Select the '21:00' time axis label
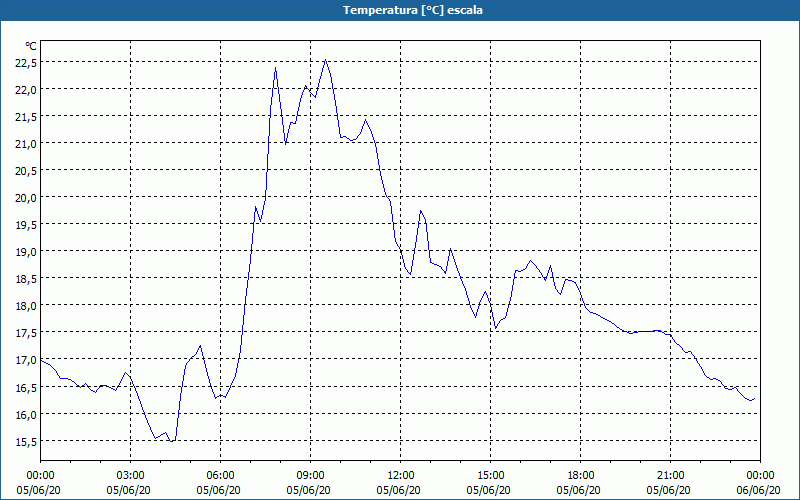The height and width of the screenshot is (500, 800). [670, 476]
